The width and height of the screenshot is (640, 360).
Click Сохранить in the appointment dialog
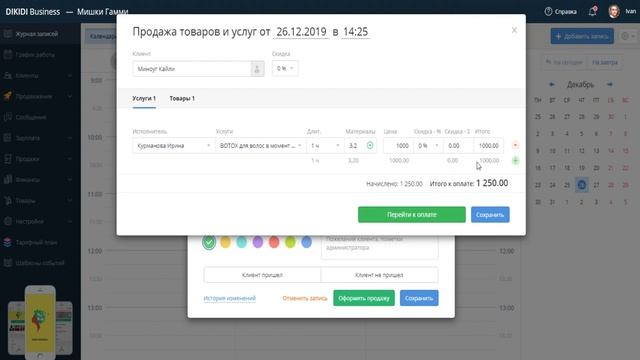(419, 298)
